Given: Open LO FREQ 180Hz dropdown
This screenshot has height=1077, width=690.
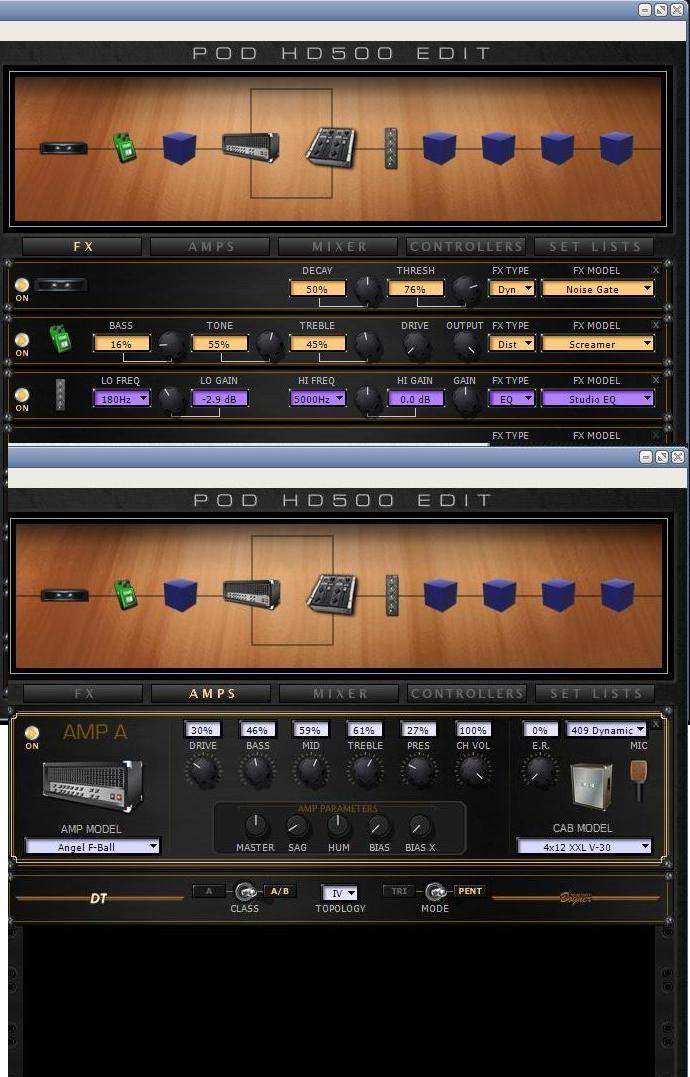Looking at the screenshot, I should coord(122,398).
